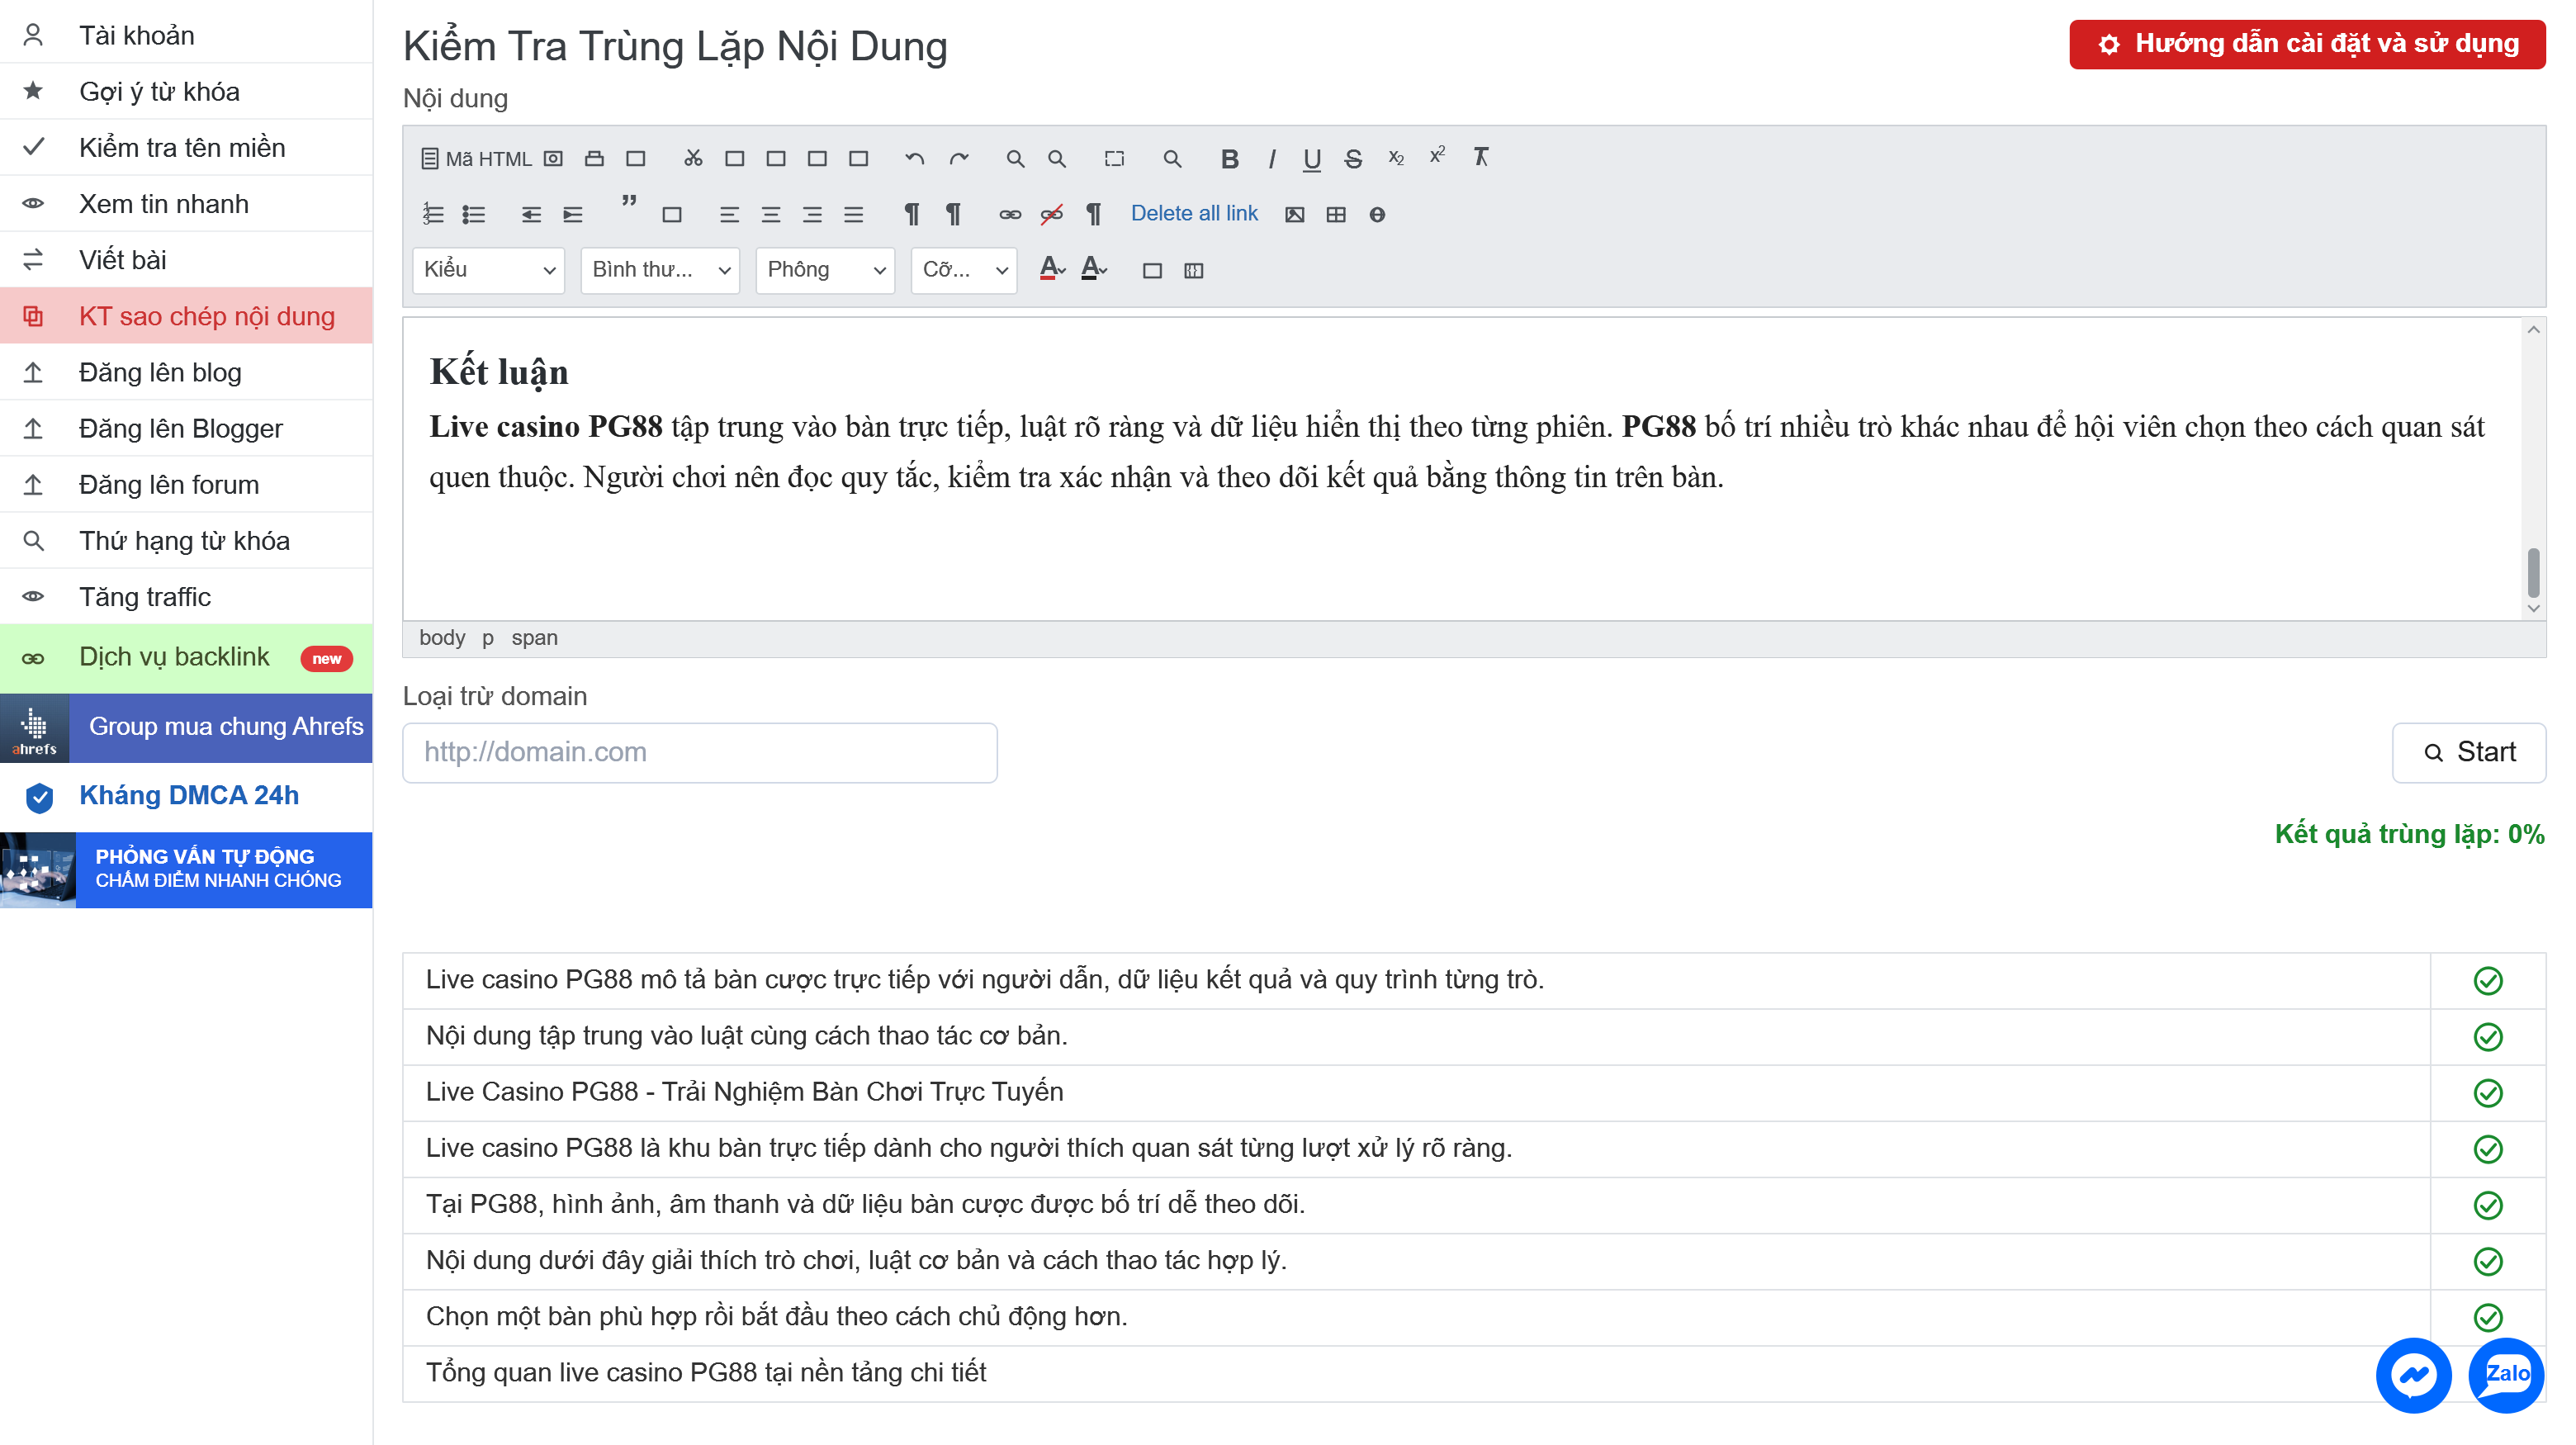Screen dimensions: 2576x1445
Task: Open Tài khoản in the sidebar
Action: click(186, 35)
